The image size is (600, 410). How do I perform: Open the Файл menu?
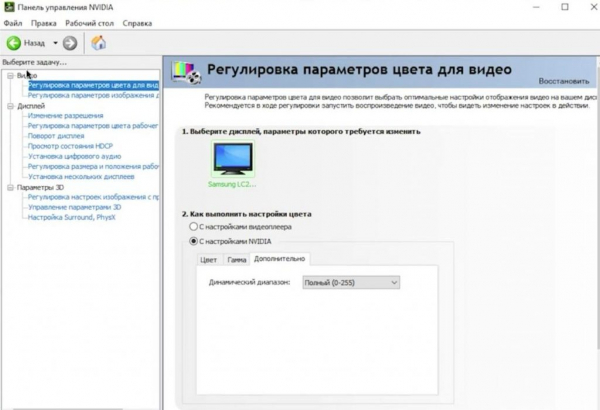point(13,23)
